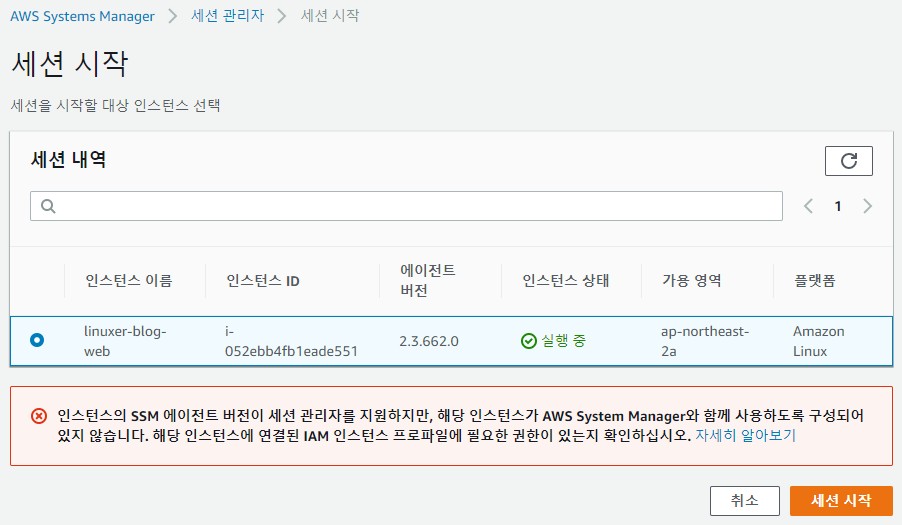Click the 인스턴스 ID column header

tap(263, 281)
